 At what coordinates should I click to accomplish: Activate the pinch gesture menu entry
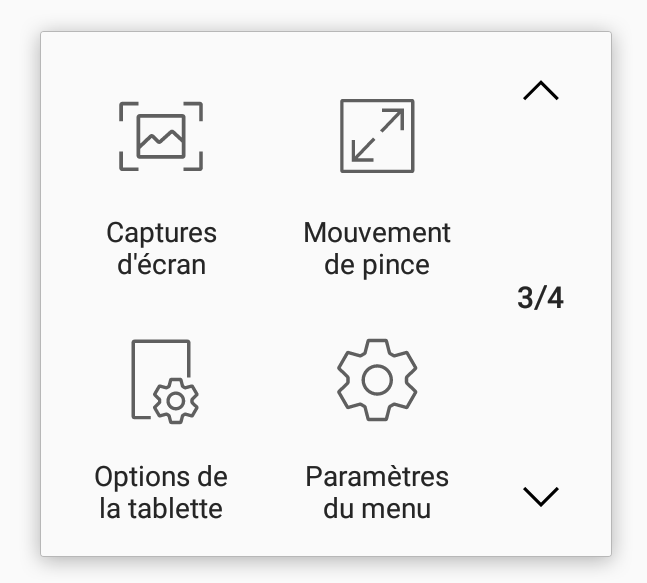pos(377,188)
